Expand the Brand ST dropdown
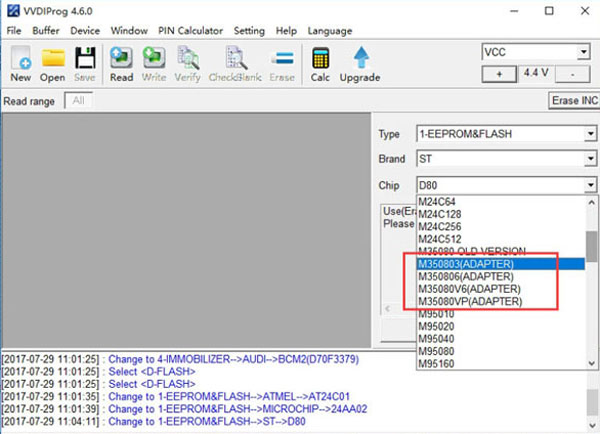Viewport: 600px width, 434px height. pos(590,158)
